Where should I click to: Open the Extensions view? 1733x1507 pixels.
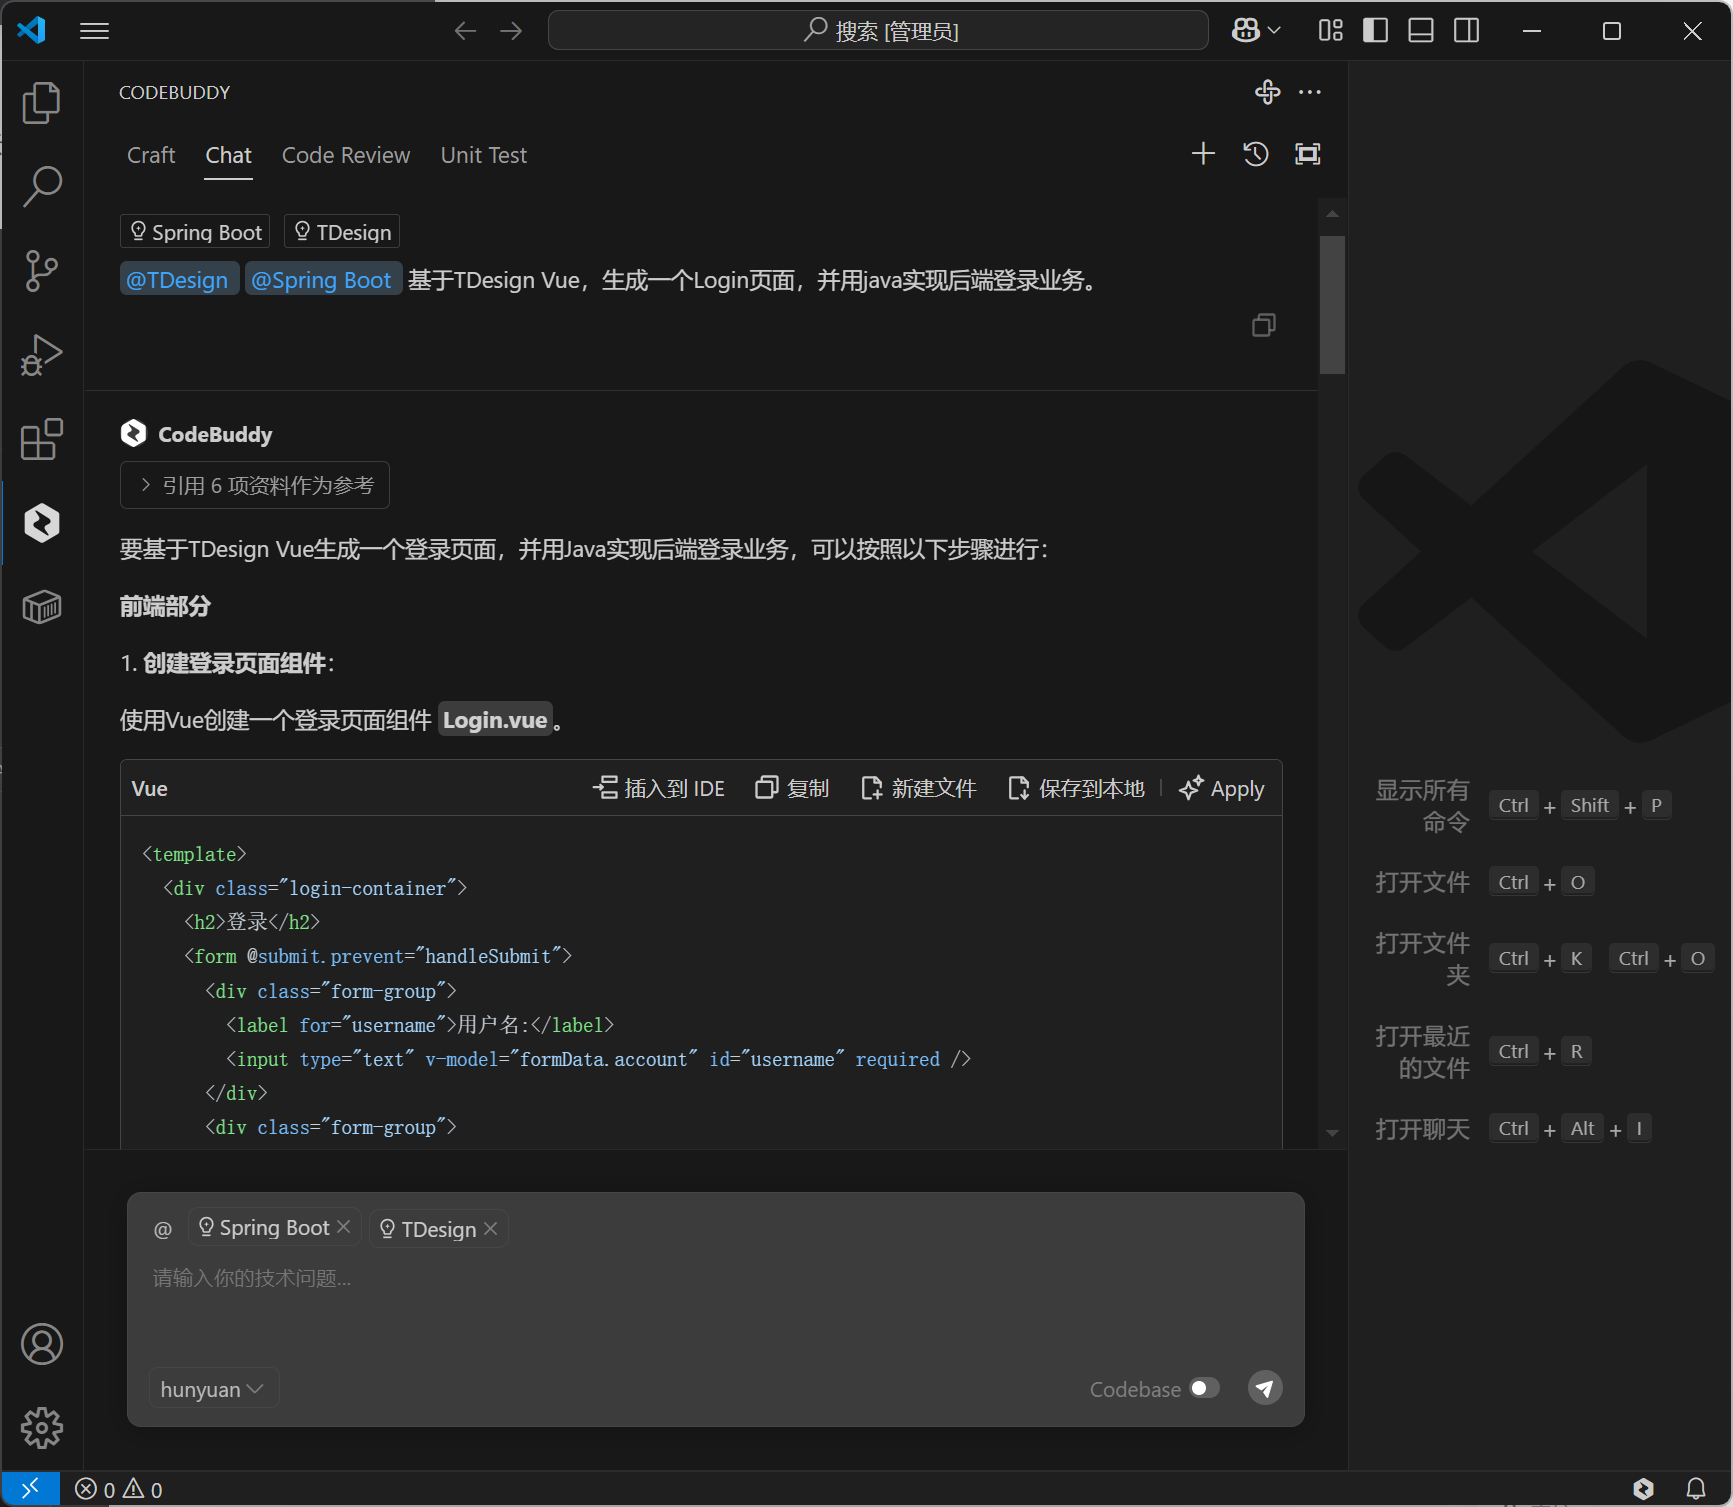[41, 439]
